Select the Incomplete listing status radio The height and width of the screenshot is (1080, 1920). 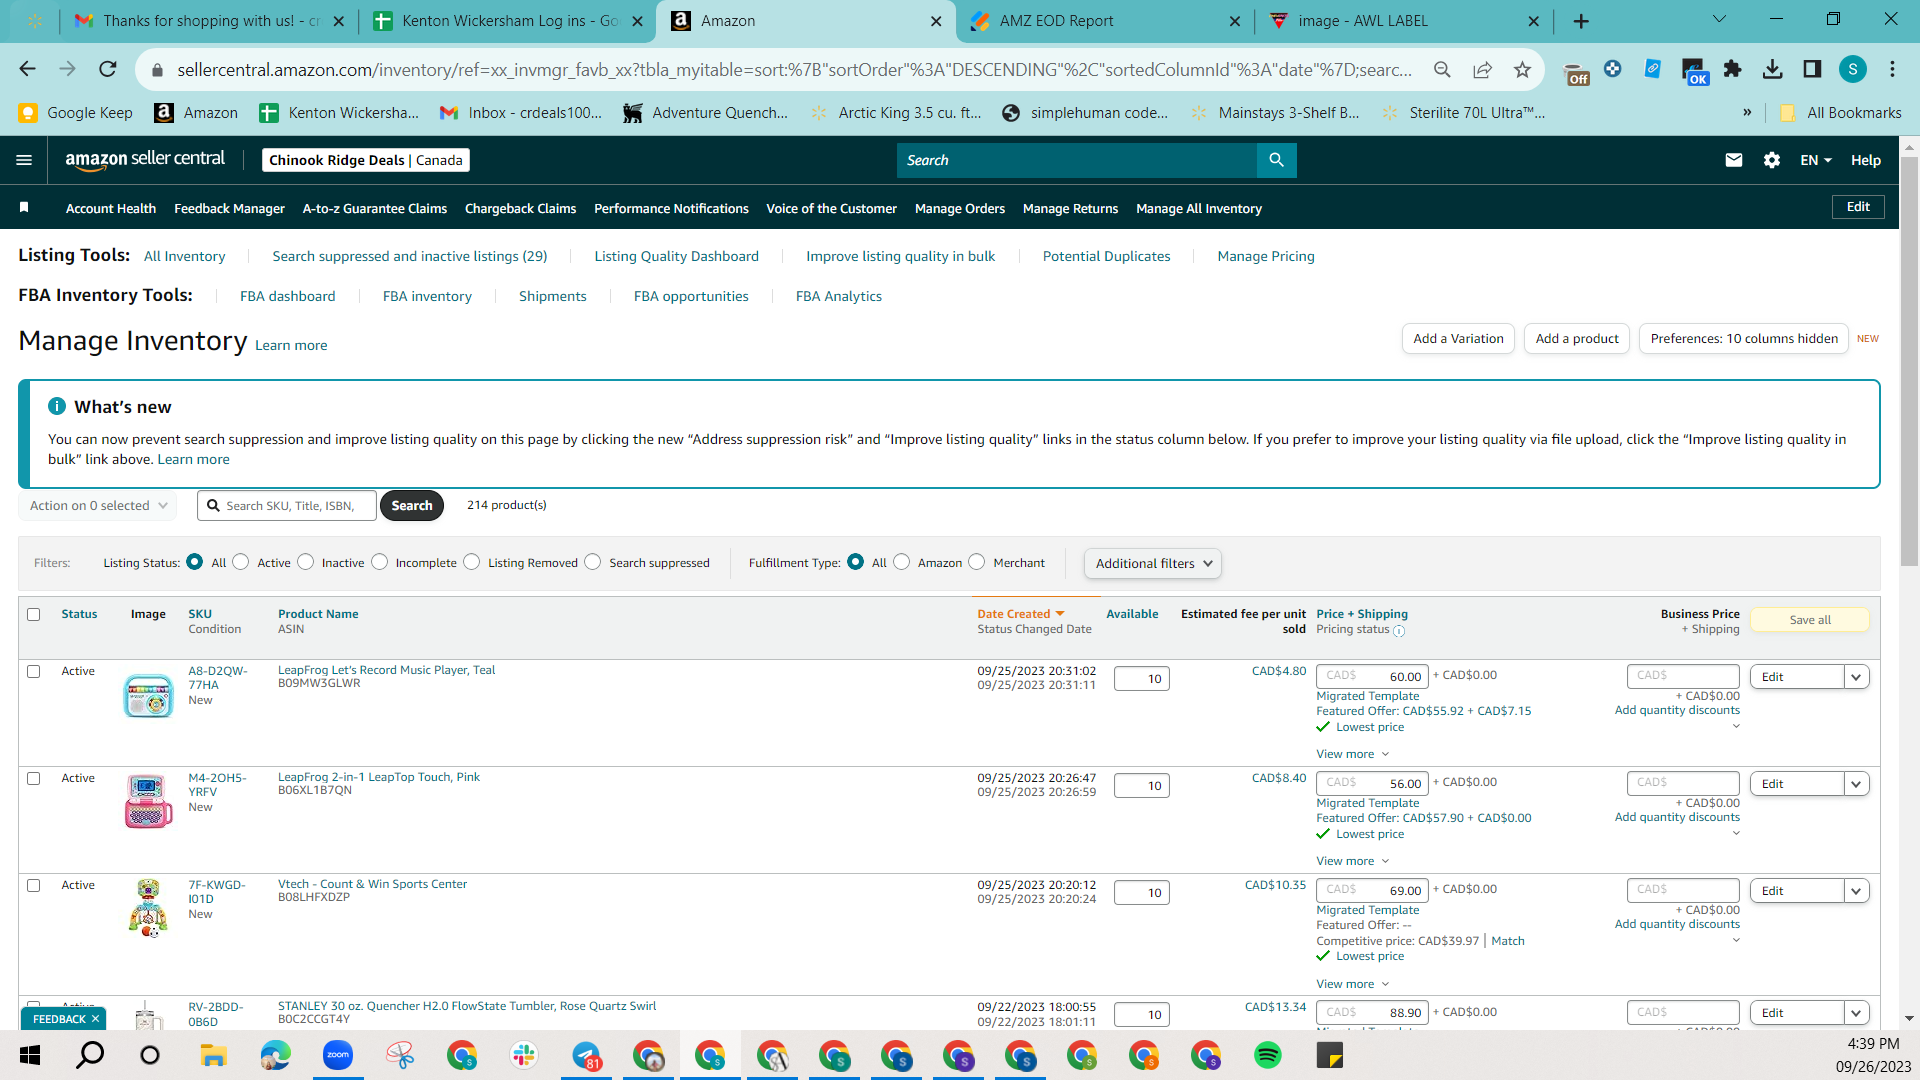(x=380, y=562)
